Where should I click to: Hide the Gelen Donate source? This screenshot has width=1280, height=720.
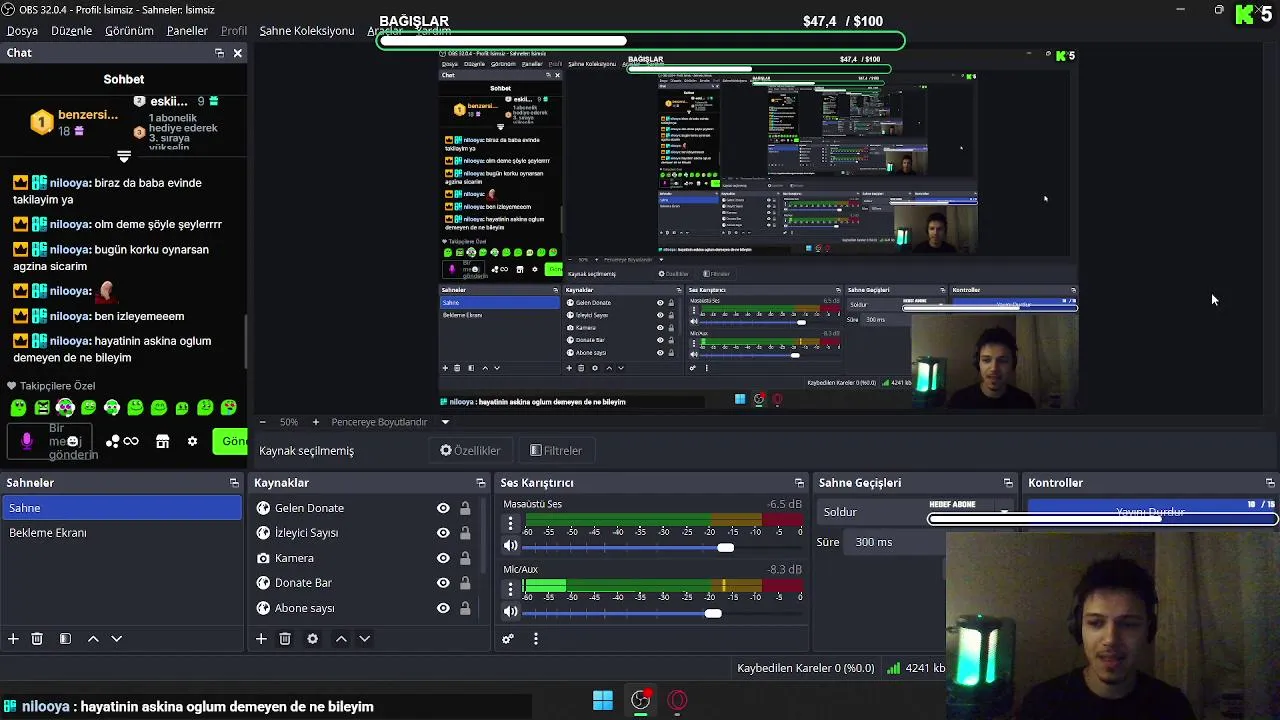(x=443, y=508)
